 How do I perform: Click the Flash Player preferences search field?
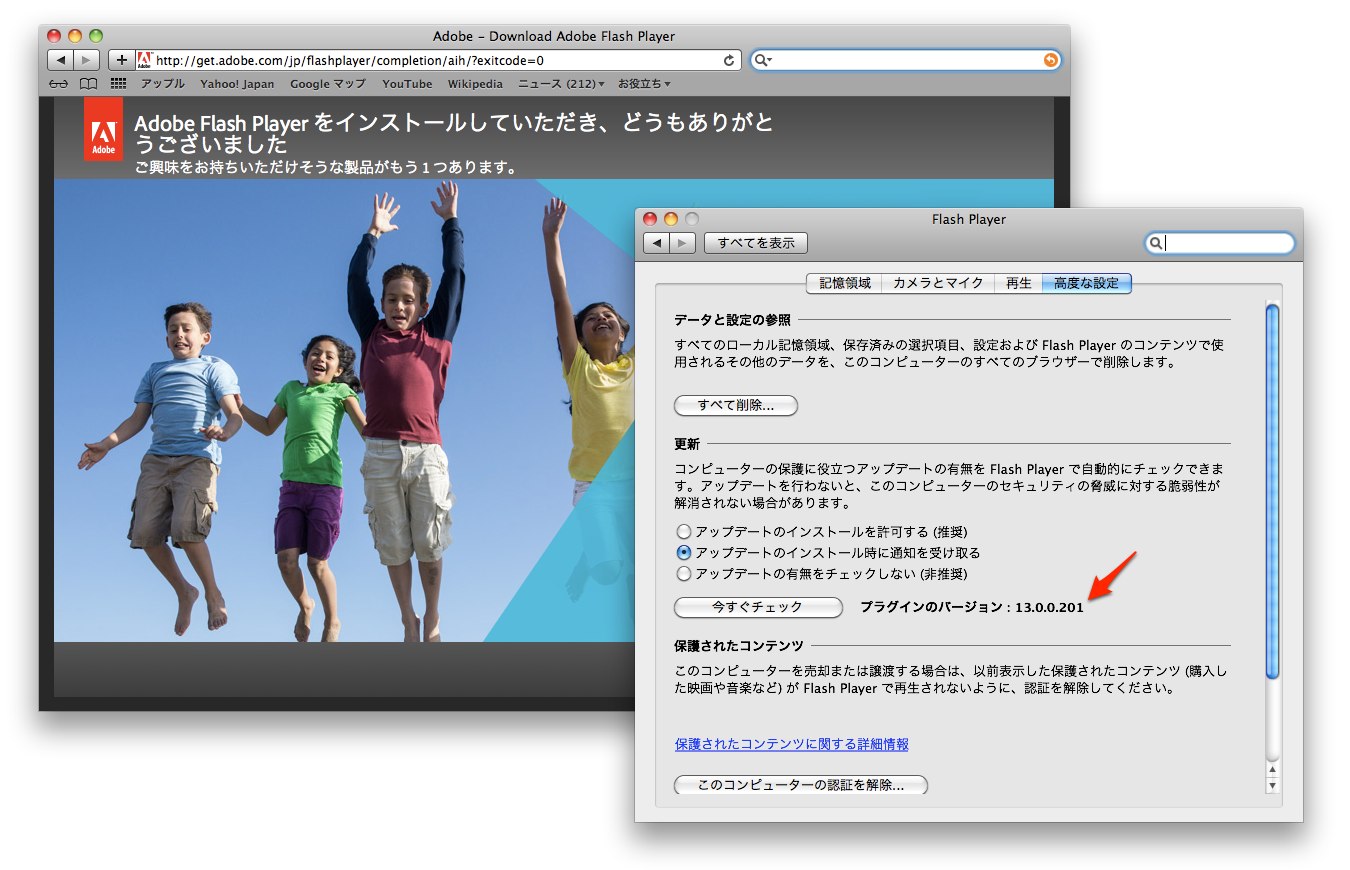coord(1220,243)
